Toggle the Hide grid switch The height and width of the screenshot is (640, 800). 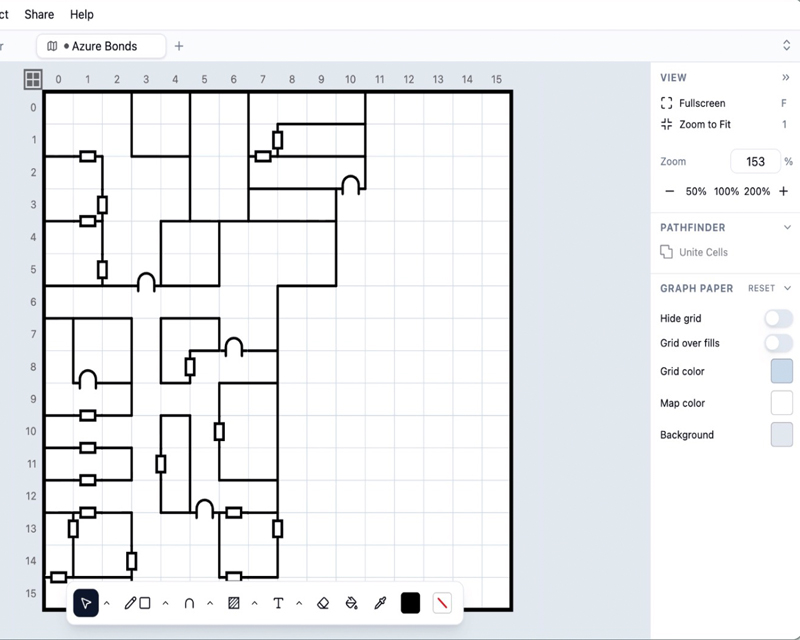(779, 318)
